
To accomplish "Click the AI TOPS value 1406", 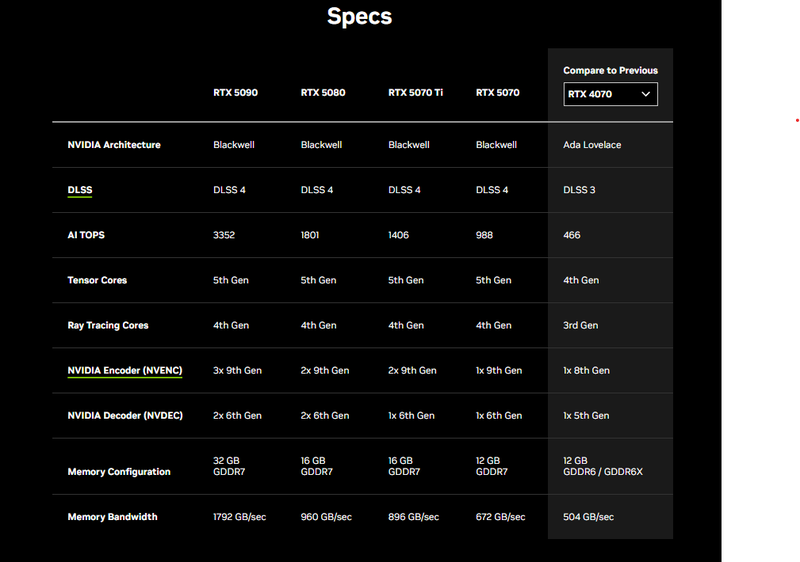I will point(398,235).
